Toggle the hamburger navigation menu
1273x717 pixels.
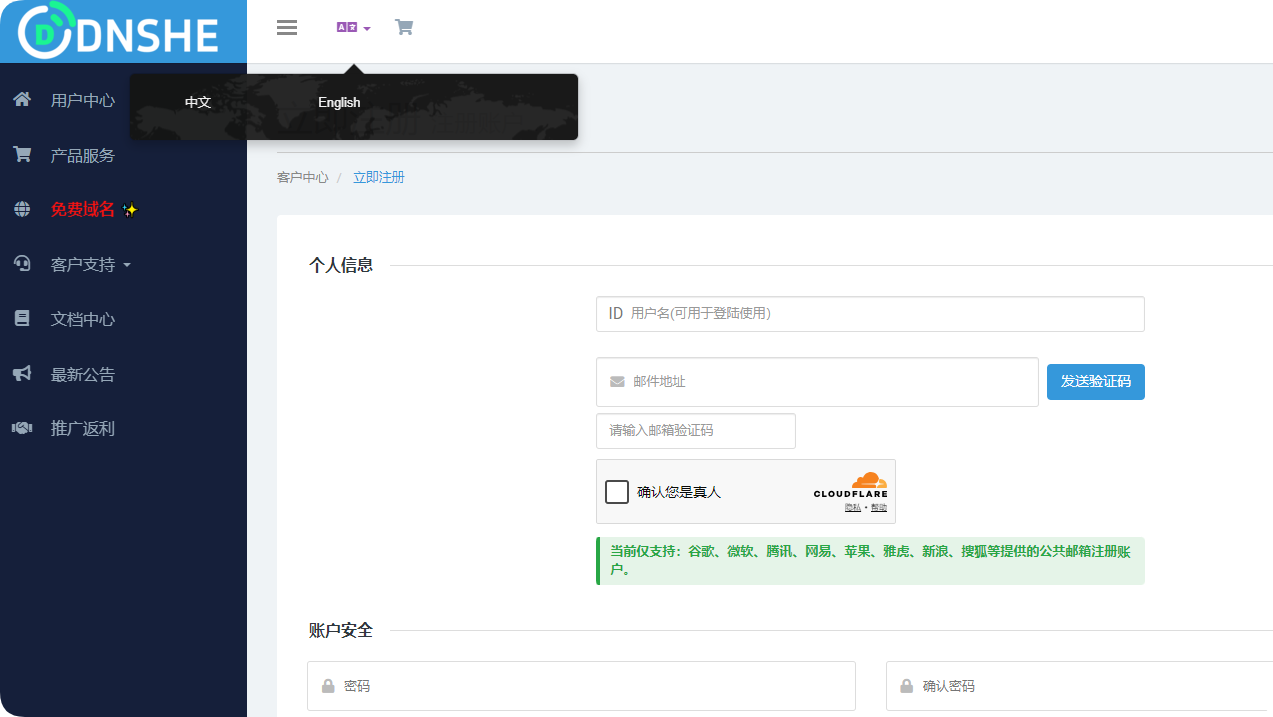[x=287, y=27]
